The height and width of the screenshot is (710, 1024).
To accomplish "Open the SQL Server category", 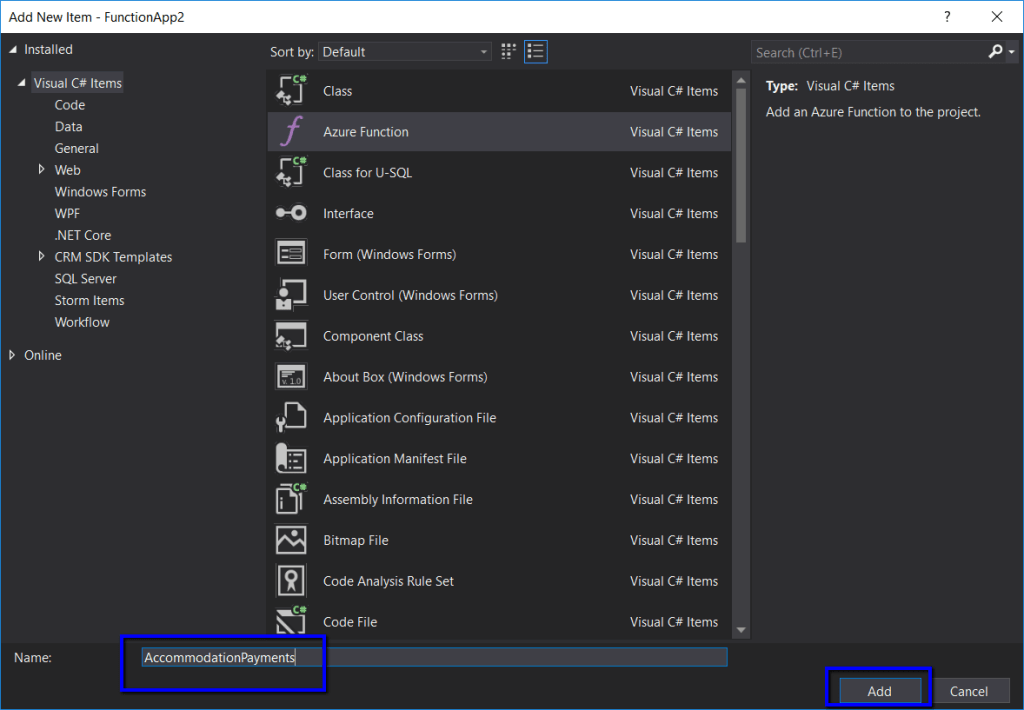I will coord(85,279).
